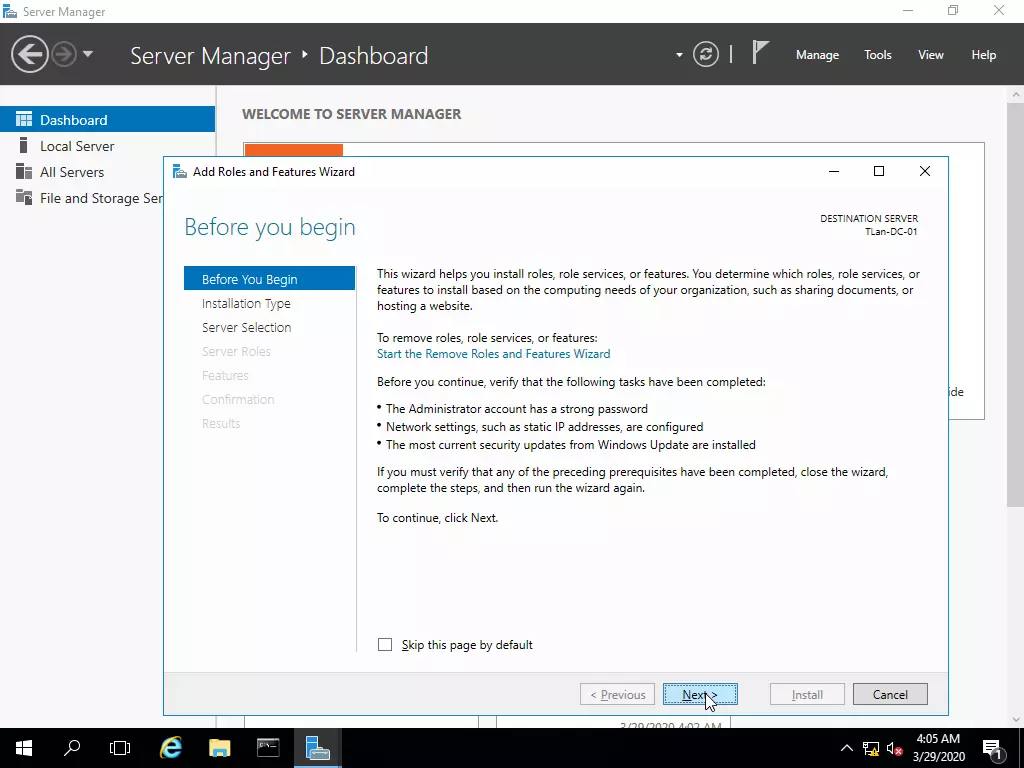Click the Previous button
The image size is (1024, 768).
[x=617, y=694]
